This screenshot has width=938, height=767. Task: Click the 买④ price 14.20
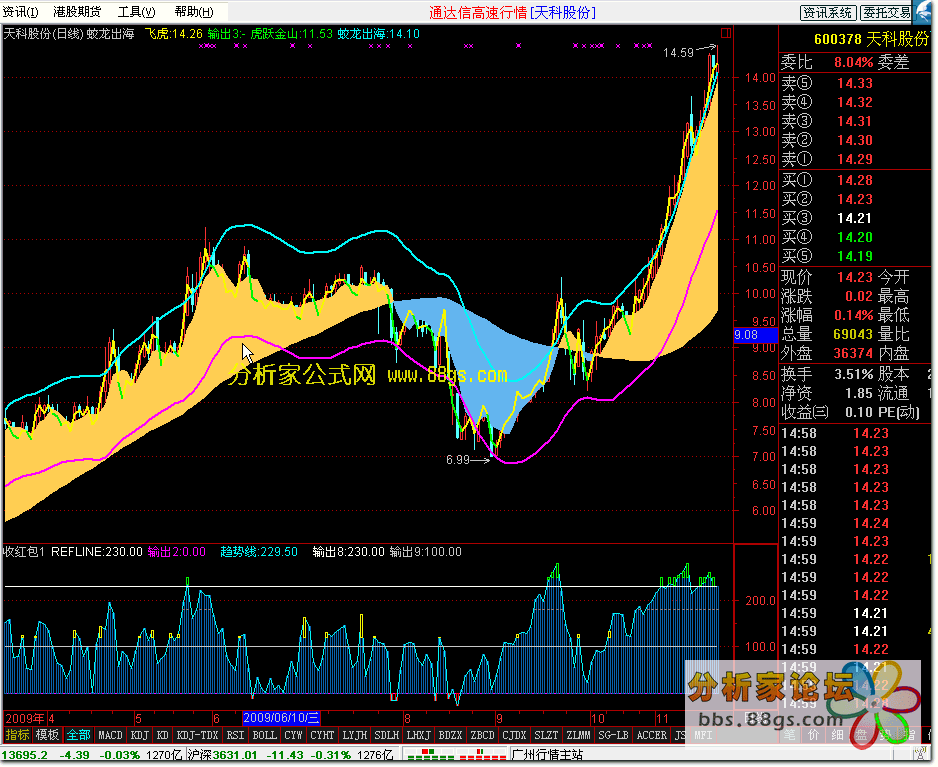click(855, 238)
